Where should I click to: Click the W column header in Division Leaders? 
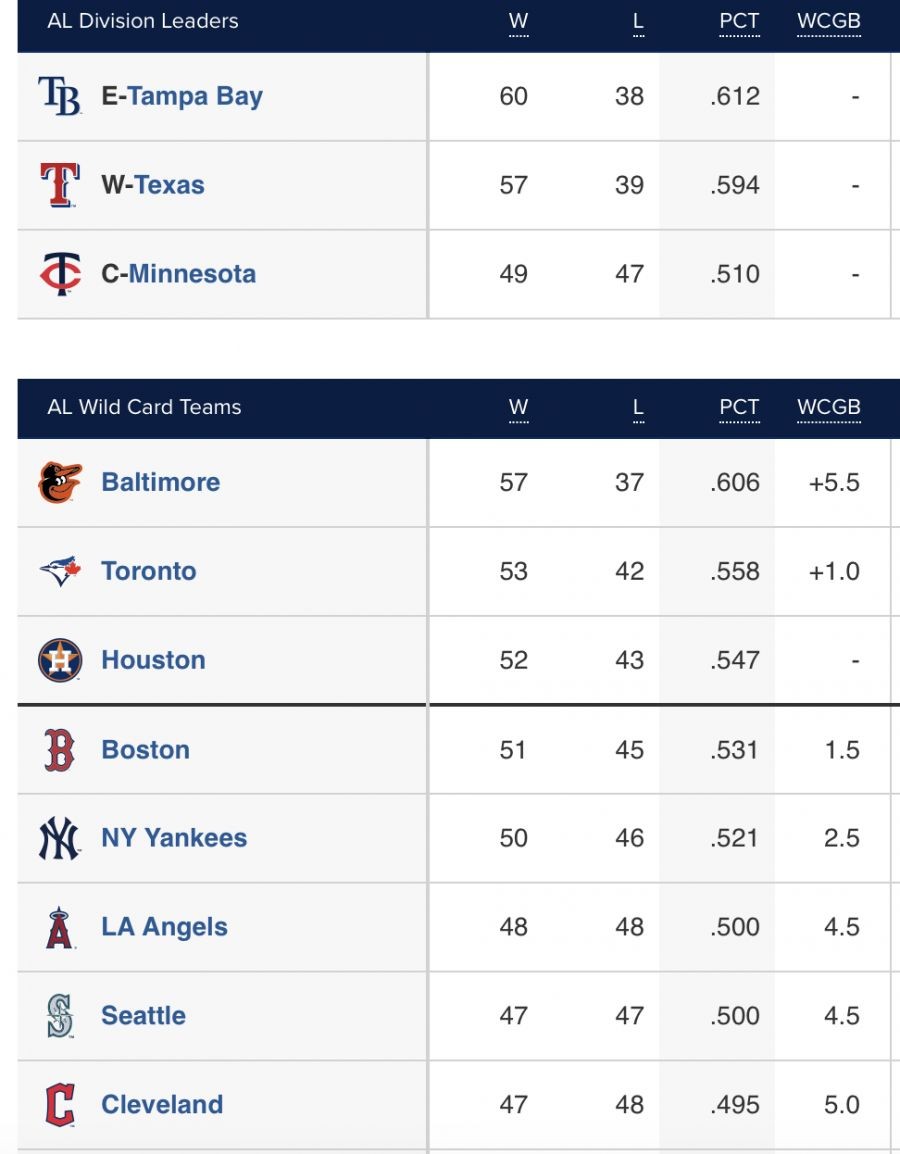(x=518, y=21)
